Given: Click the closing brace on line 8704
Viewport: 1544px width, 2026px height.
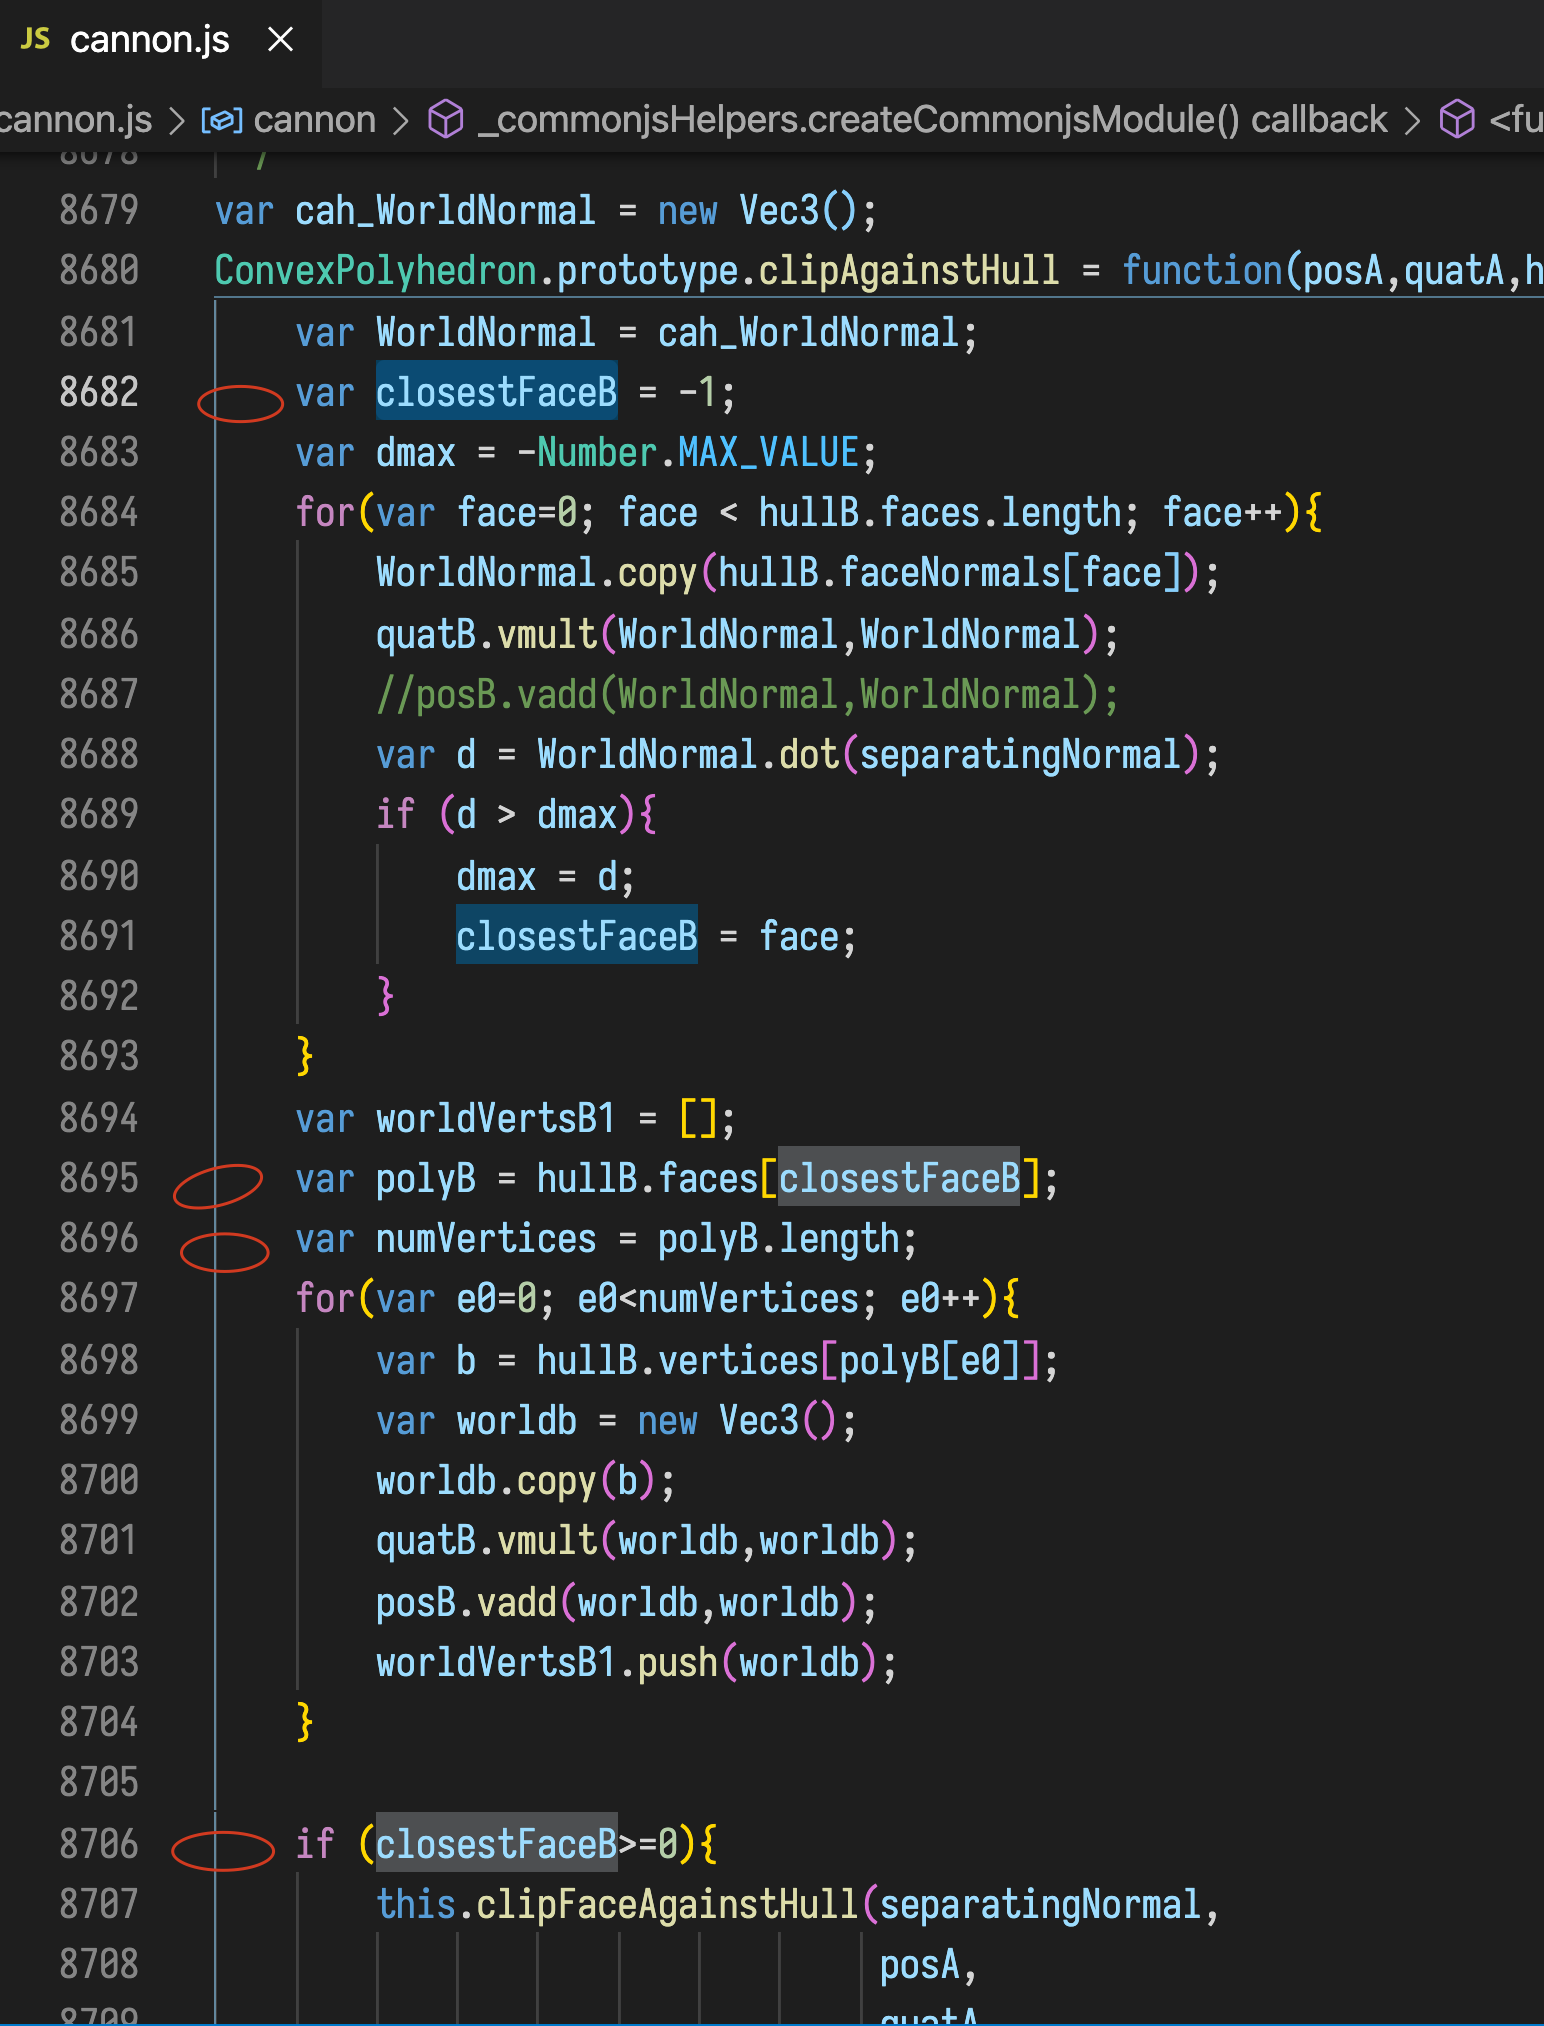Looking at the screenshot, I should pyautogui.click(x=305, y=1722).
